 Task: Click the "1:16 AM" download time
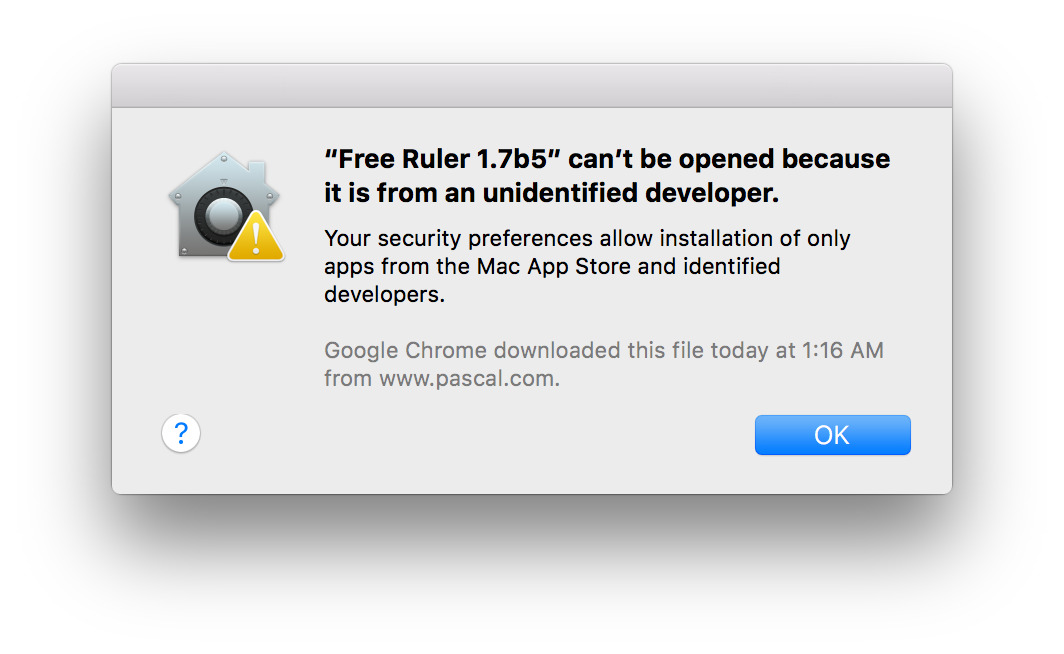click(x=843, y=350)
